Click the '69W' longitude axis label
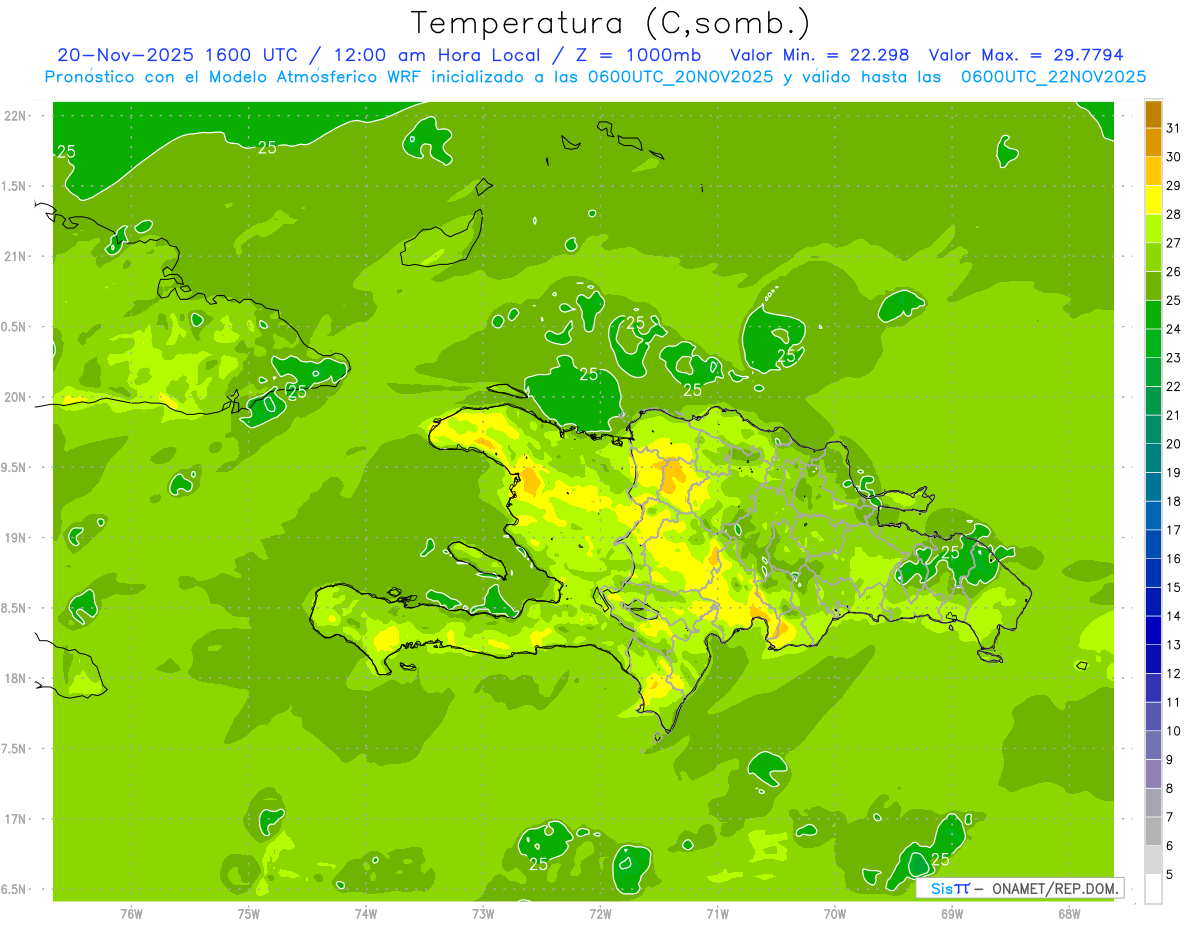The height and width of the screenshot is (927, 1200). [952, 914]
